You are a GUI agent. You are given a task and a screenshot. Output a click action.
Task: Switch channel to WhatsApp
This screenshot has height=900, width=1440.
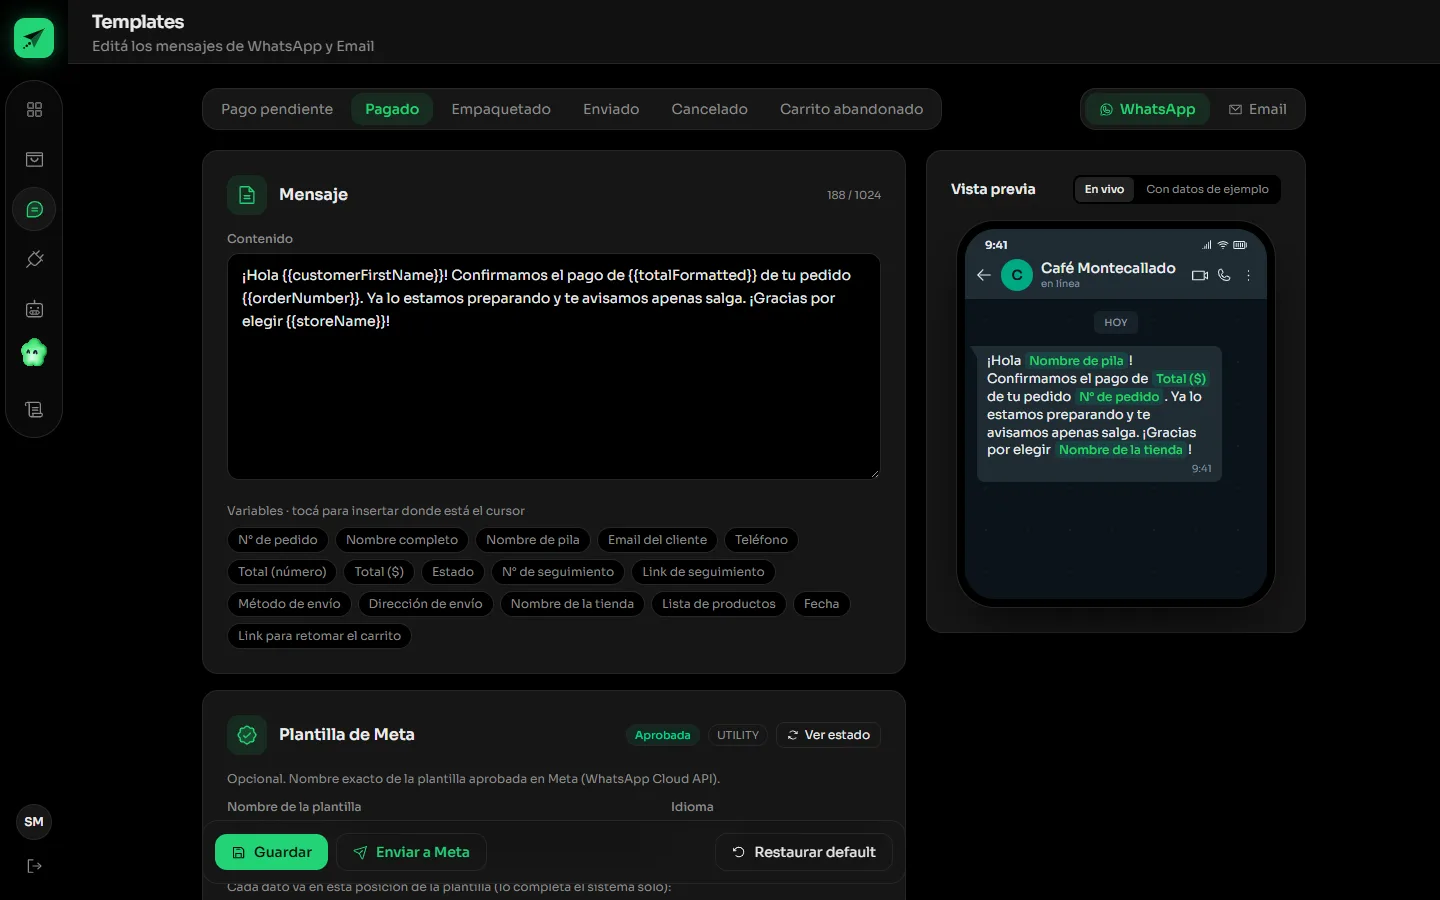click(1147, 109)
